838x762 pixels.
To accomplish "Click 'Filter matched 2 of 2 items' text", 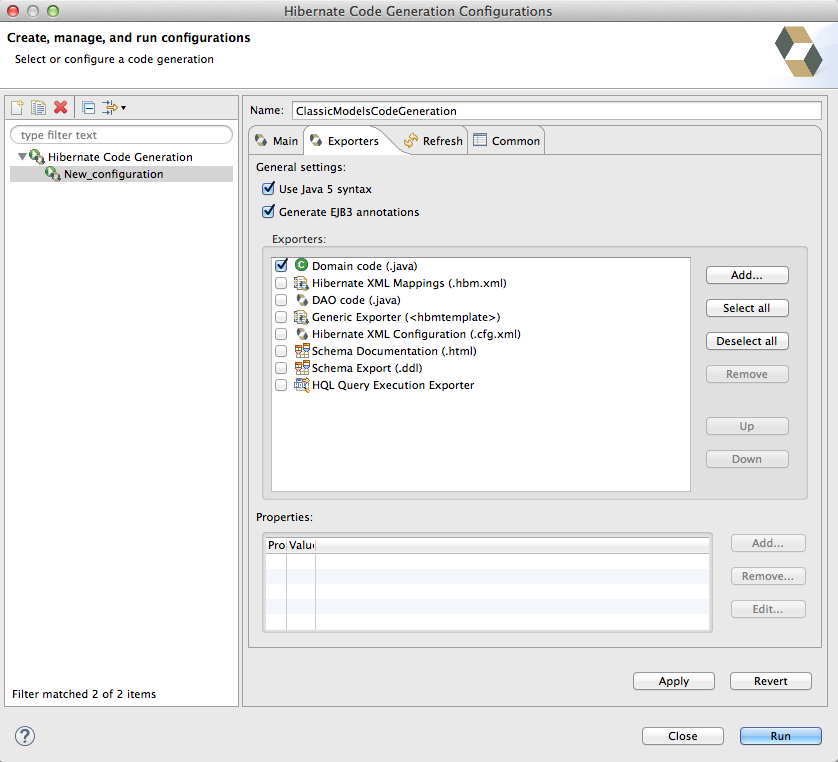I will [x=84, y=694].
